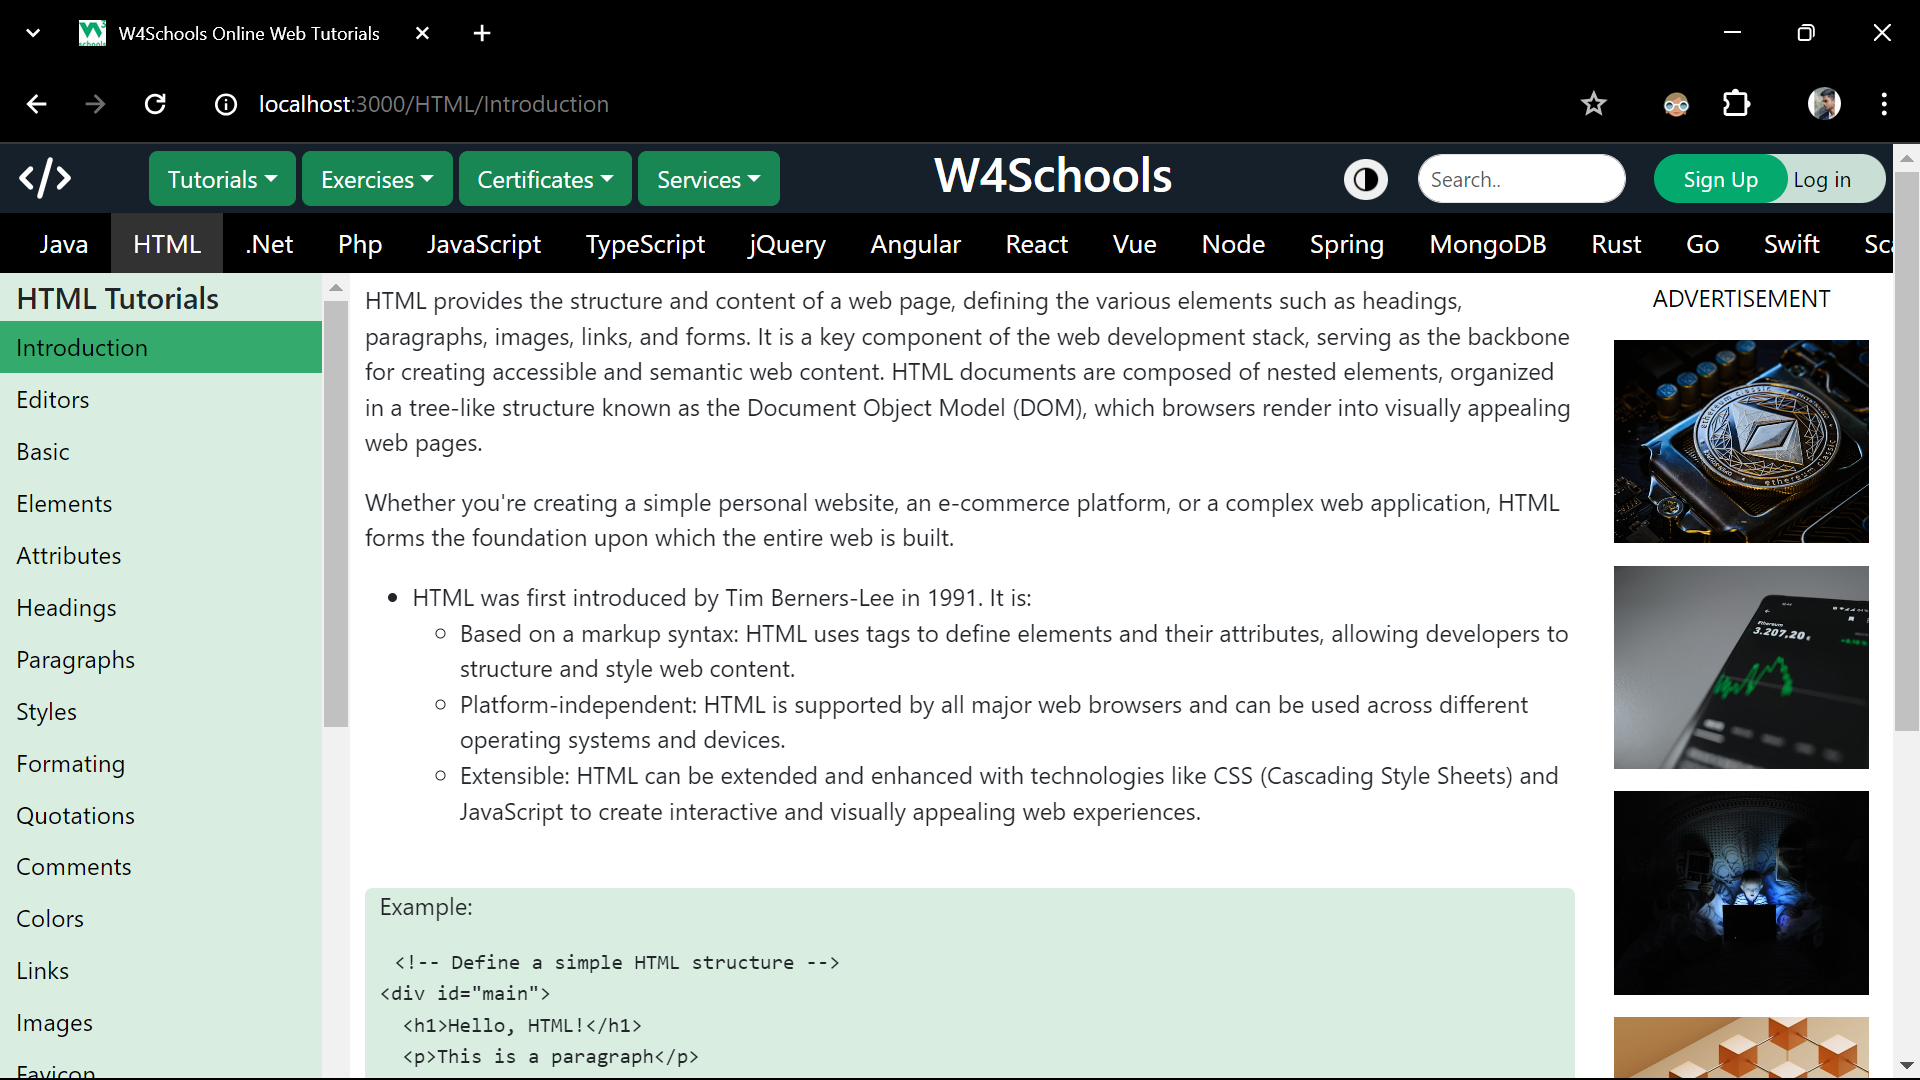The height and width of the screenshot is (1080, 1920).
Task: View site information icon in address bar
Action: pyautogui.click(x=226, y=104)
